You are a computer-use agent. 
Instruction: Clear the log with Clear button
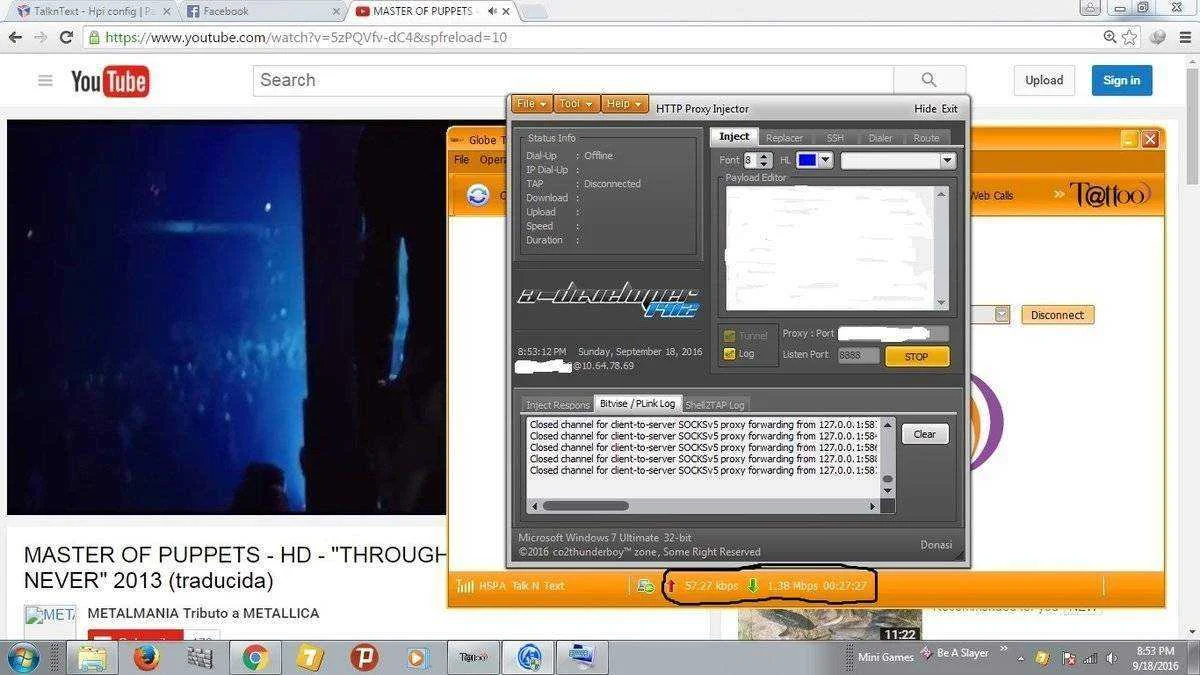coord(924,434)
